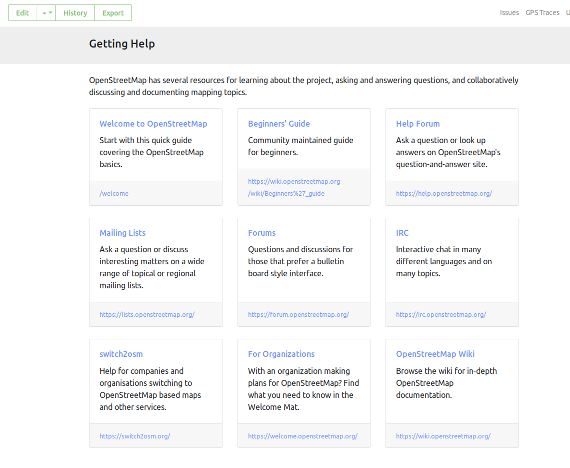Open the Help Forum heading link
This screenshot has height=468, width=570.
[x=418, y=124]
